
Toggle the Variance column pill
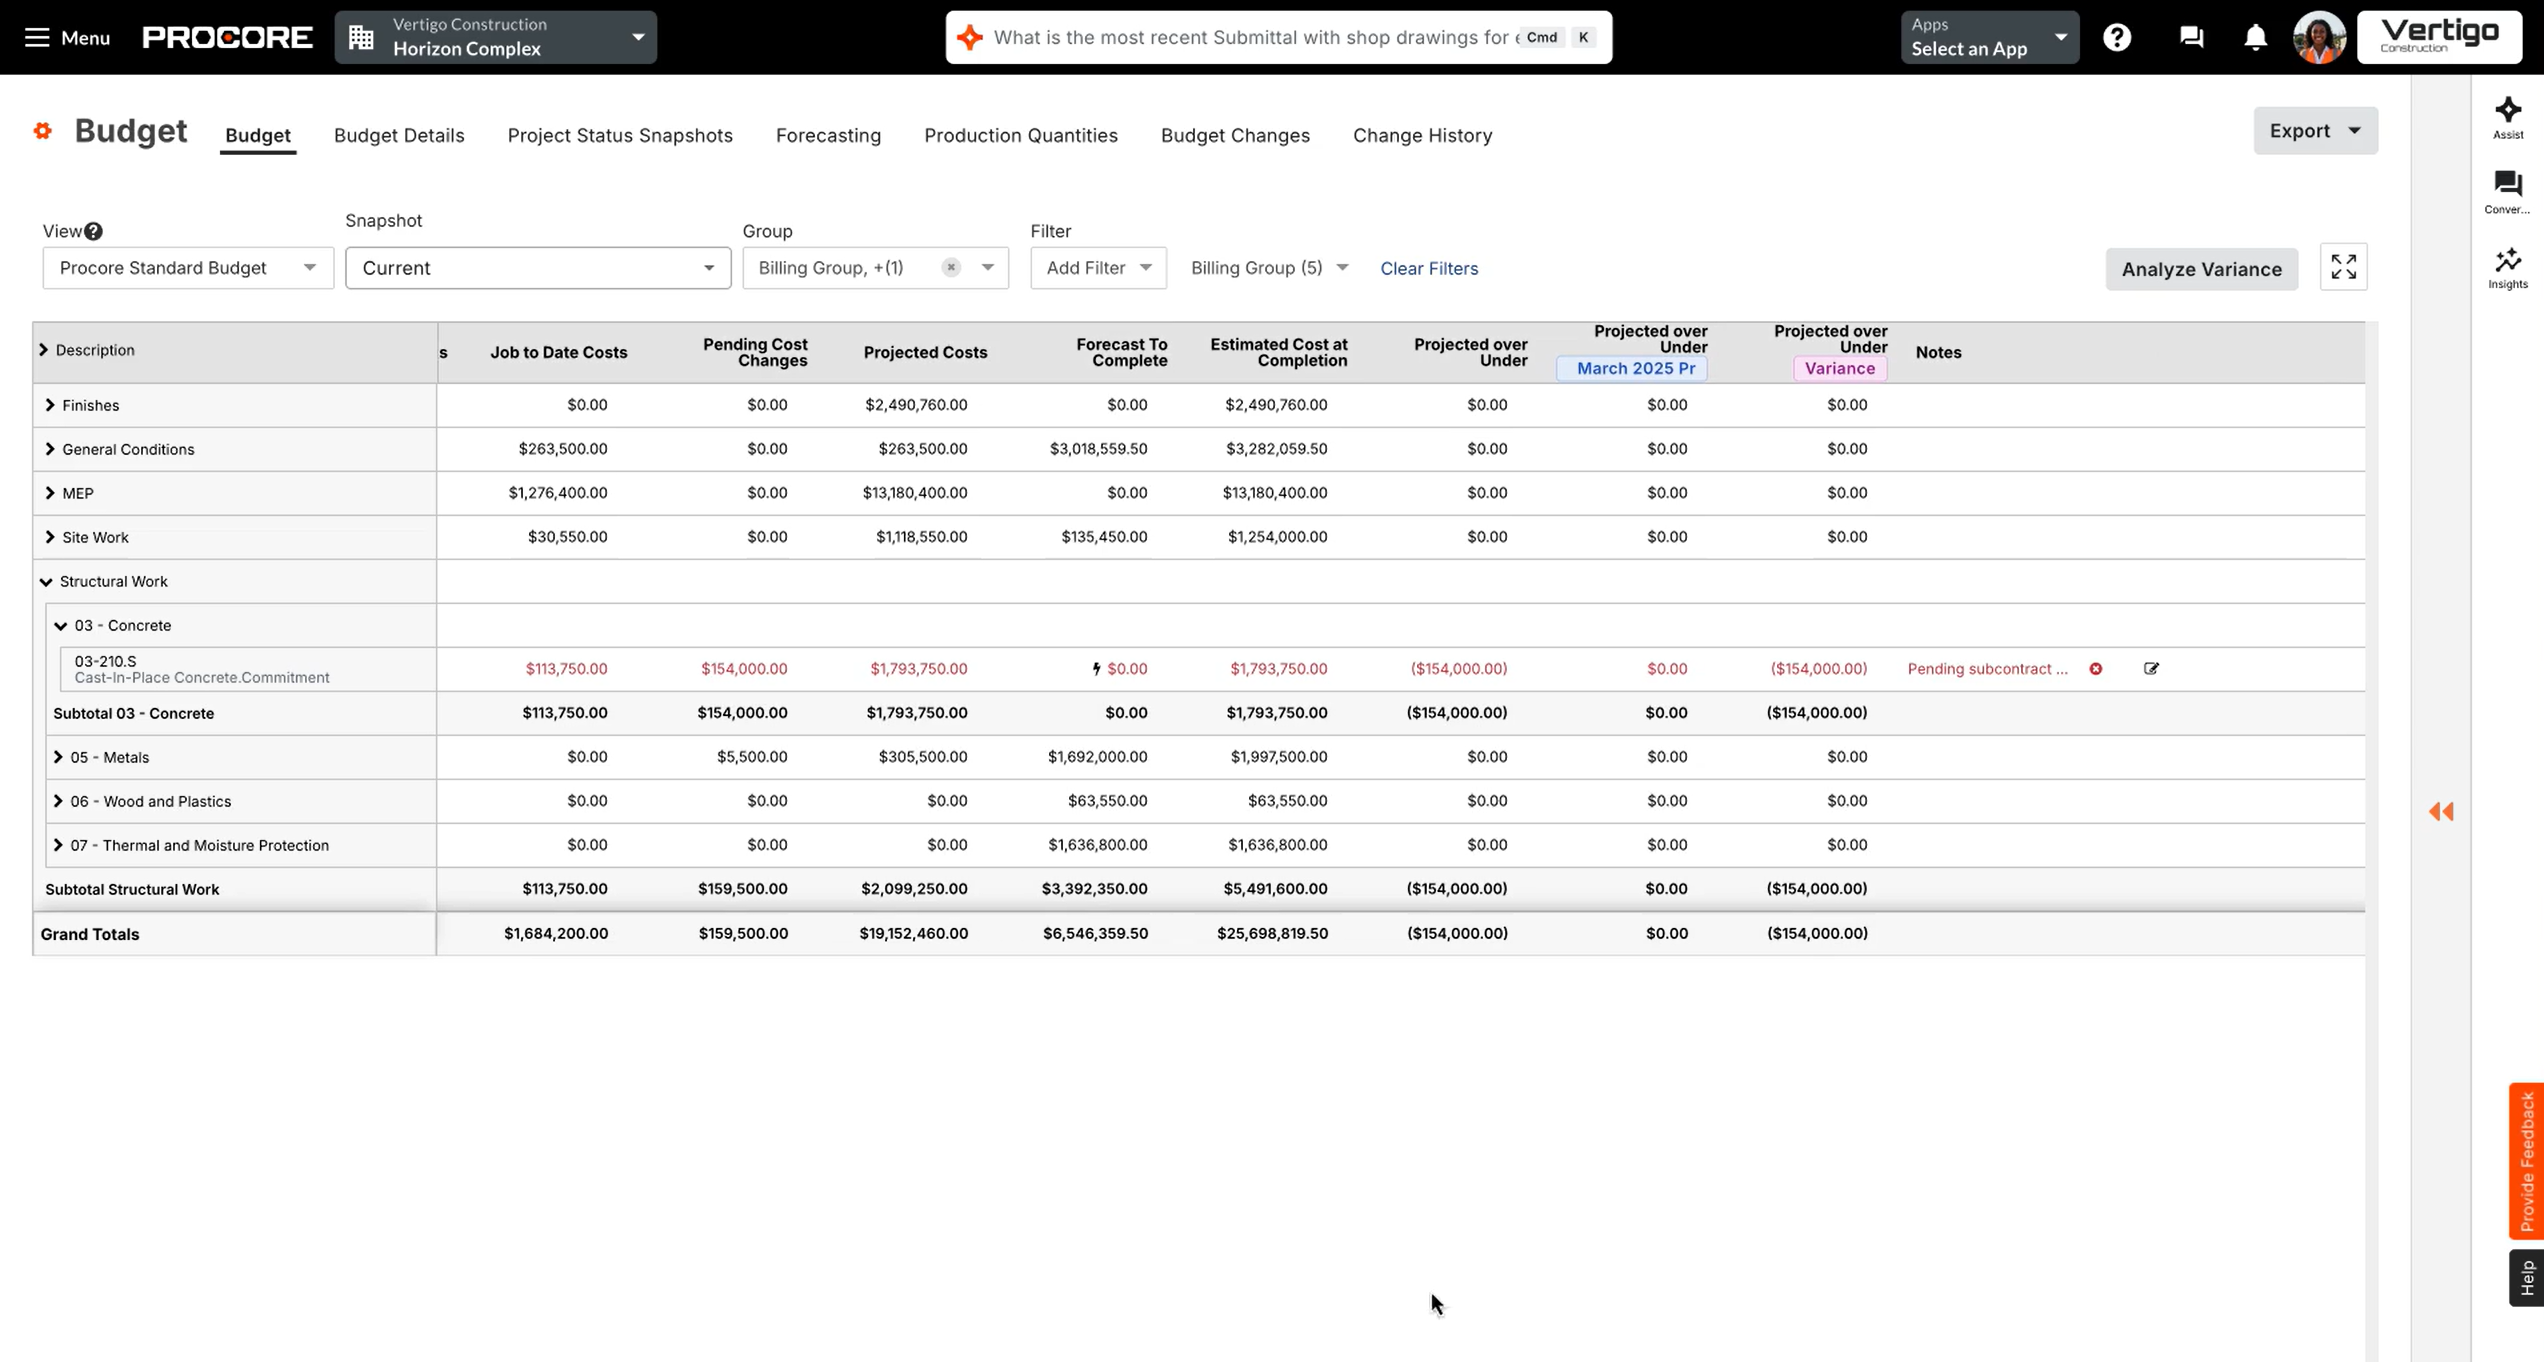point(1839,368)
